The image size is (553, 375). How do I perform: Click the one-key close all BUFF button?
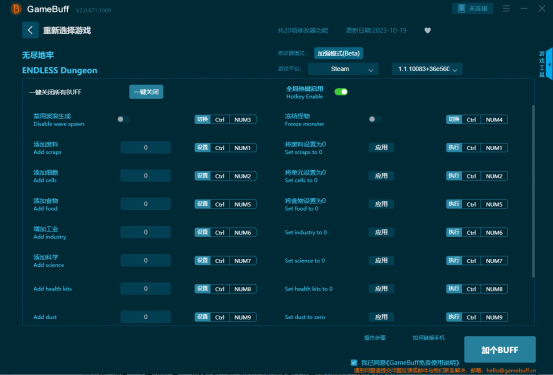(x=146, y=92)
